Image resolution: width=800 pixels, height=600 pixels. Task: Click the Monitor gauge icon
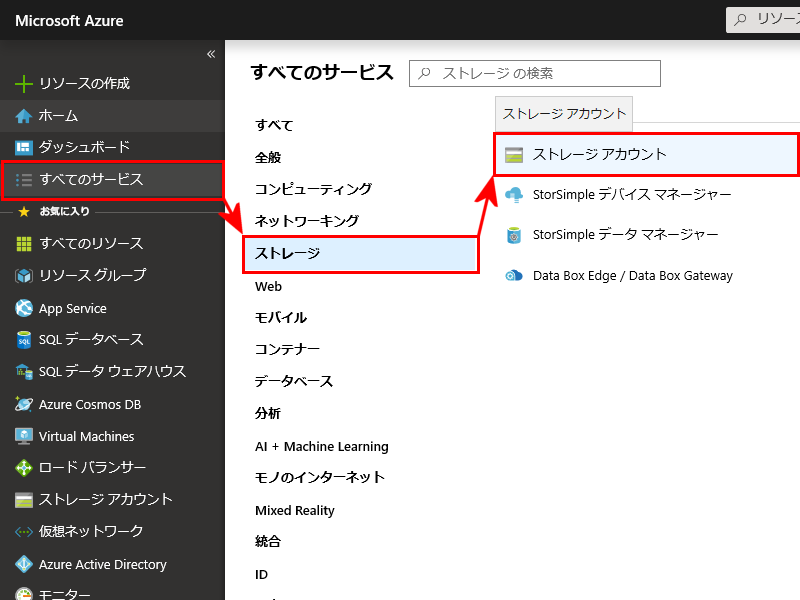(x=23, y=594)
